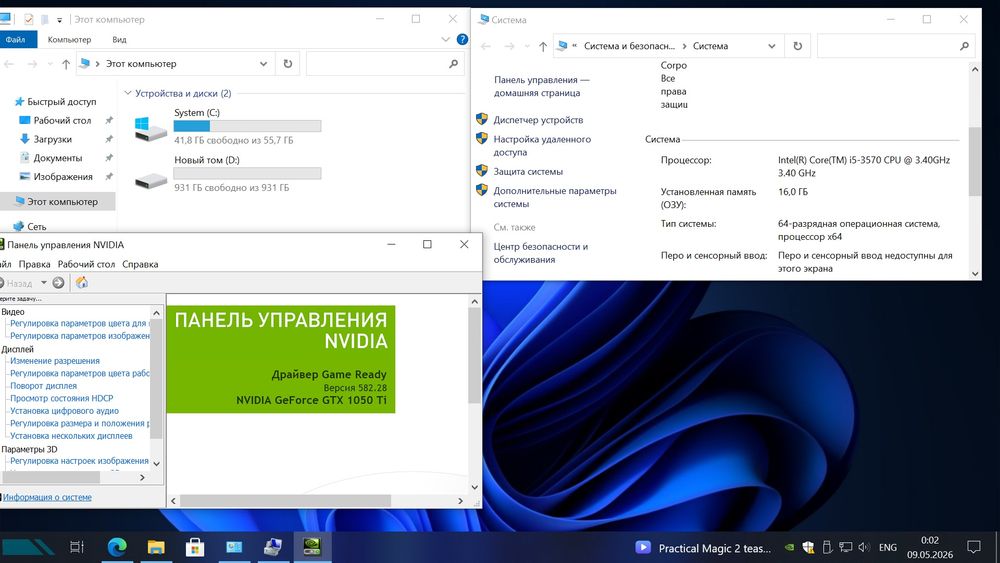Open Компьютер ribbon tab
Screen dimensions: 1000x563
(x=70, y=40)
